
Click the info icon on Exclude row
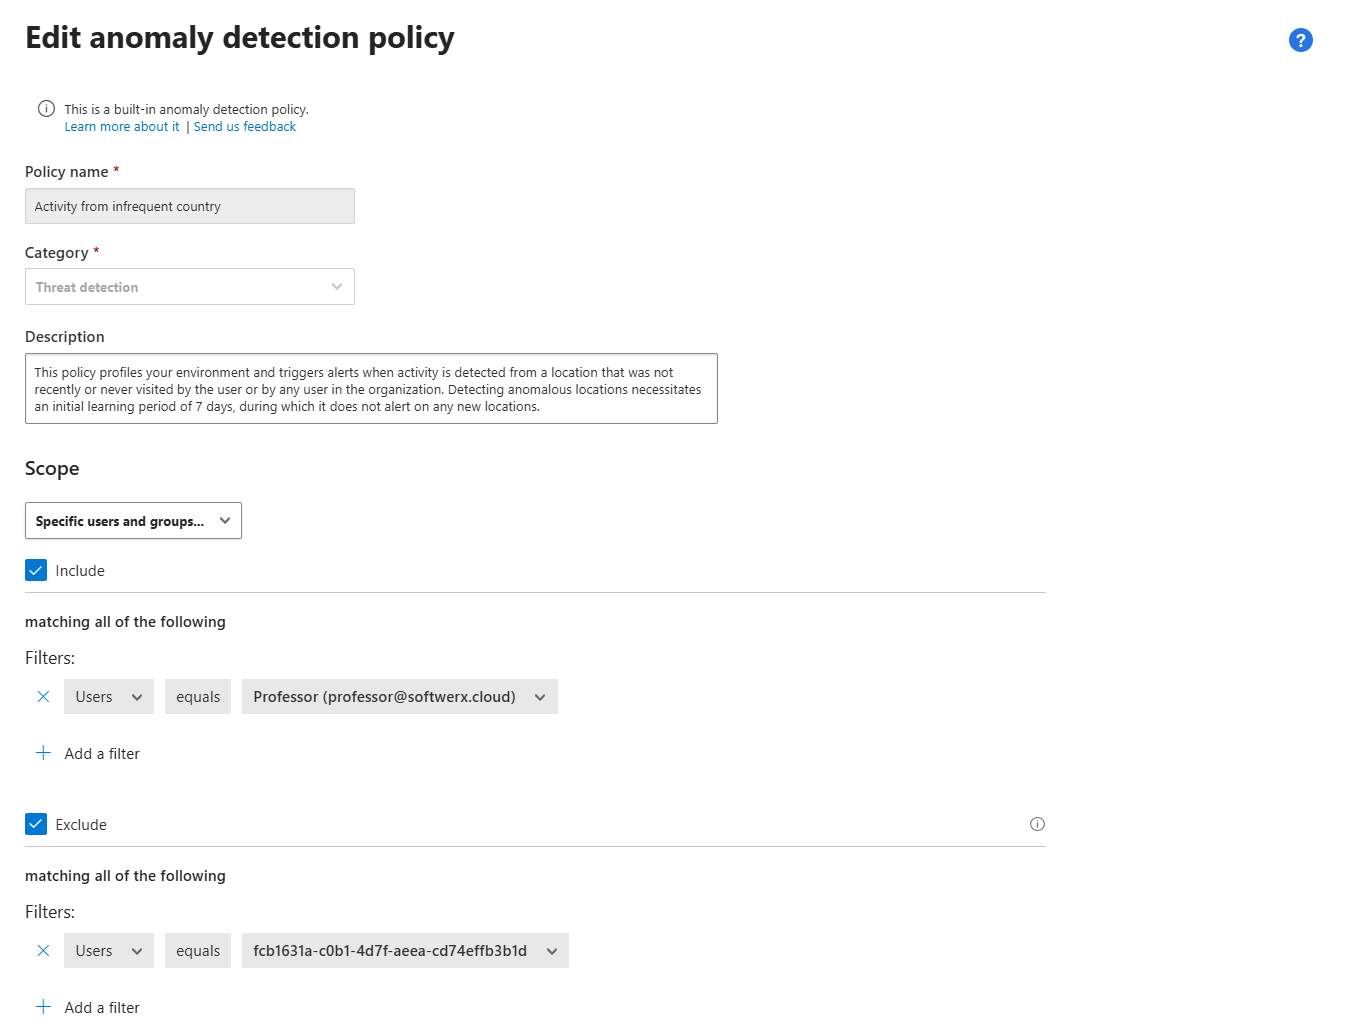(1037, 824)
